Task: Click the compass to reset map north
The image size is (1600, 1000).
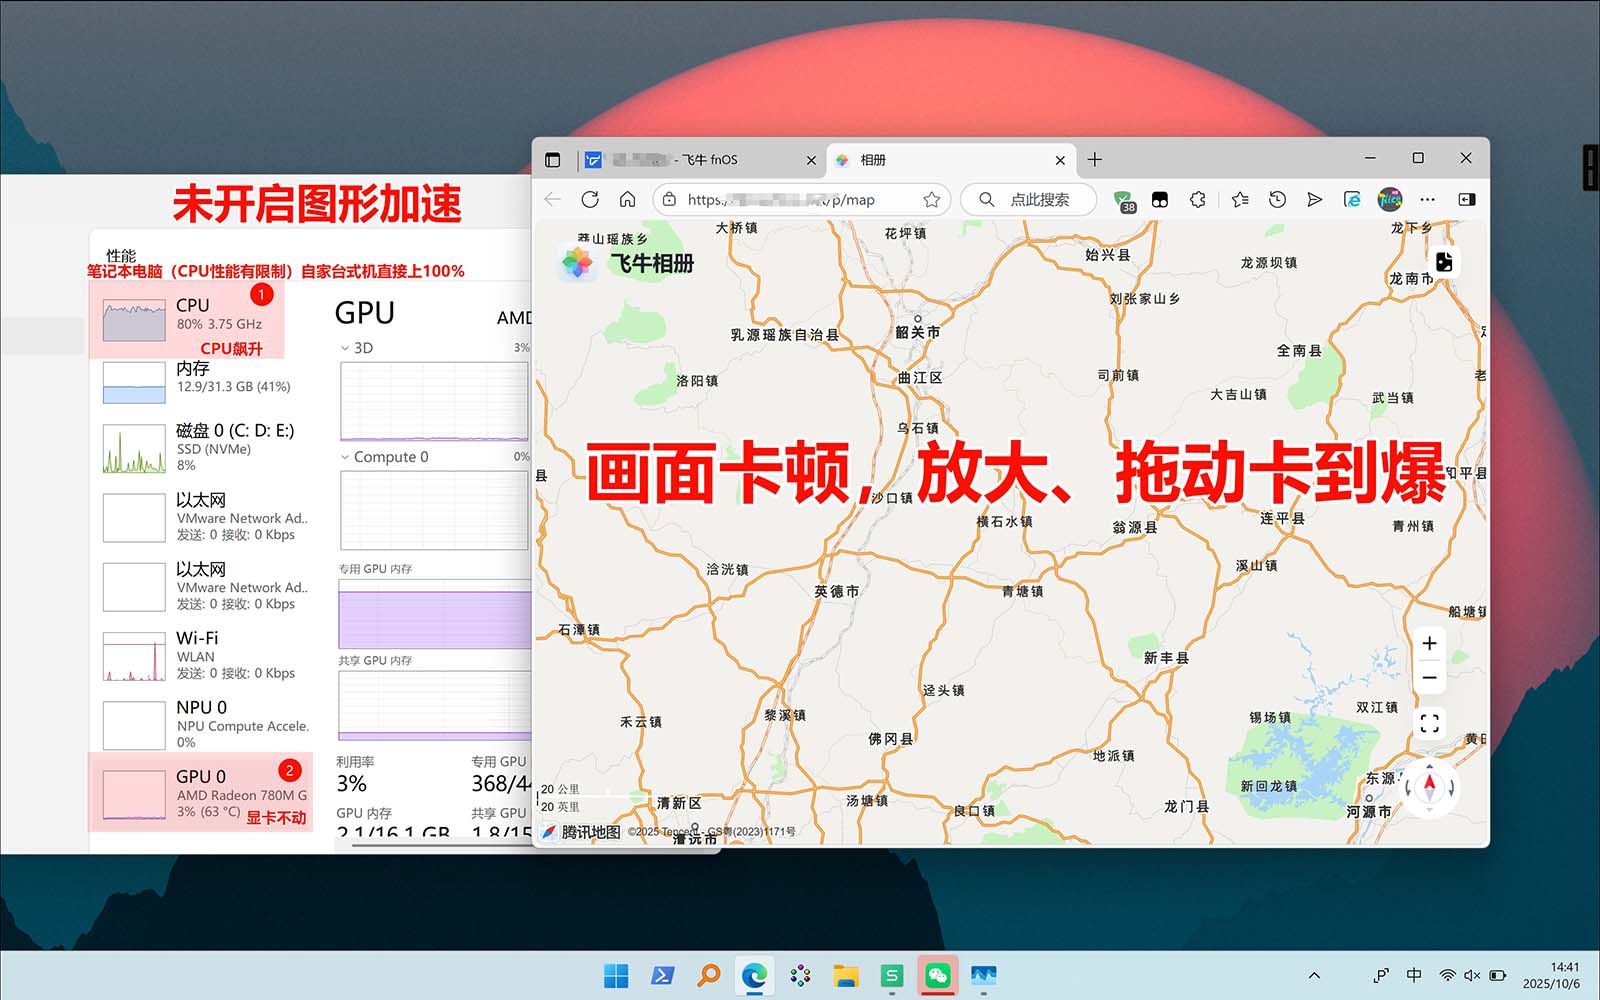Action: coord(1429,786)
